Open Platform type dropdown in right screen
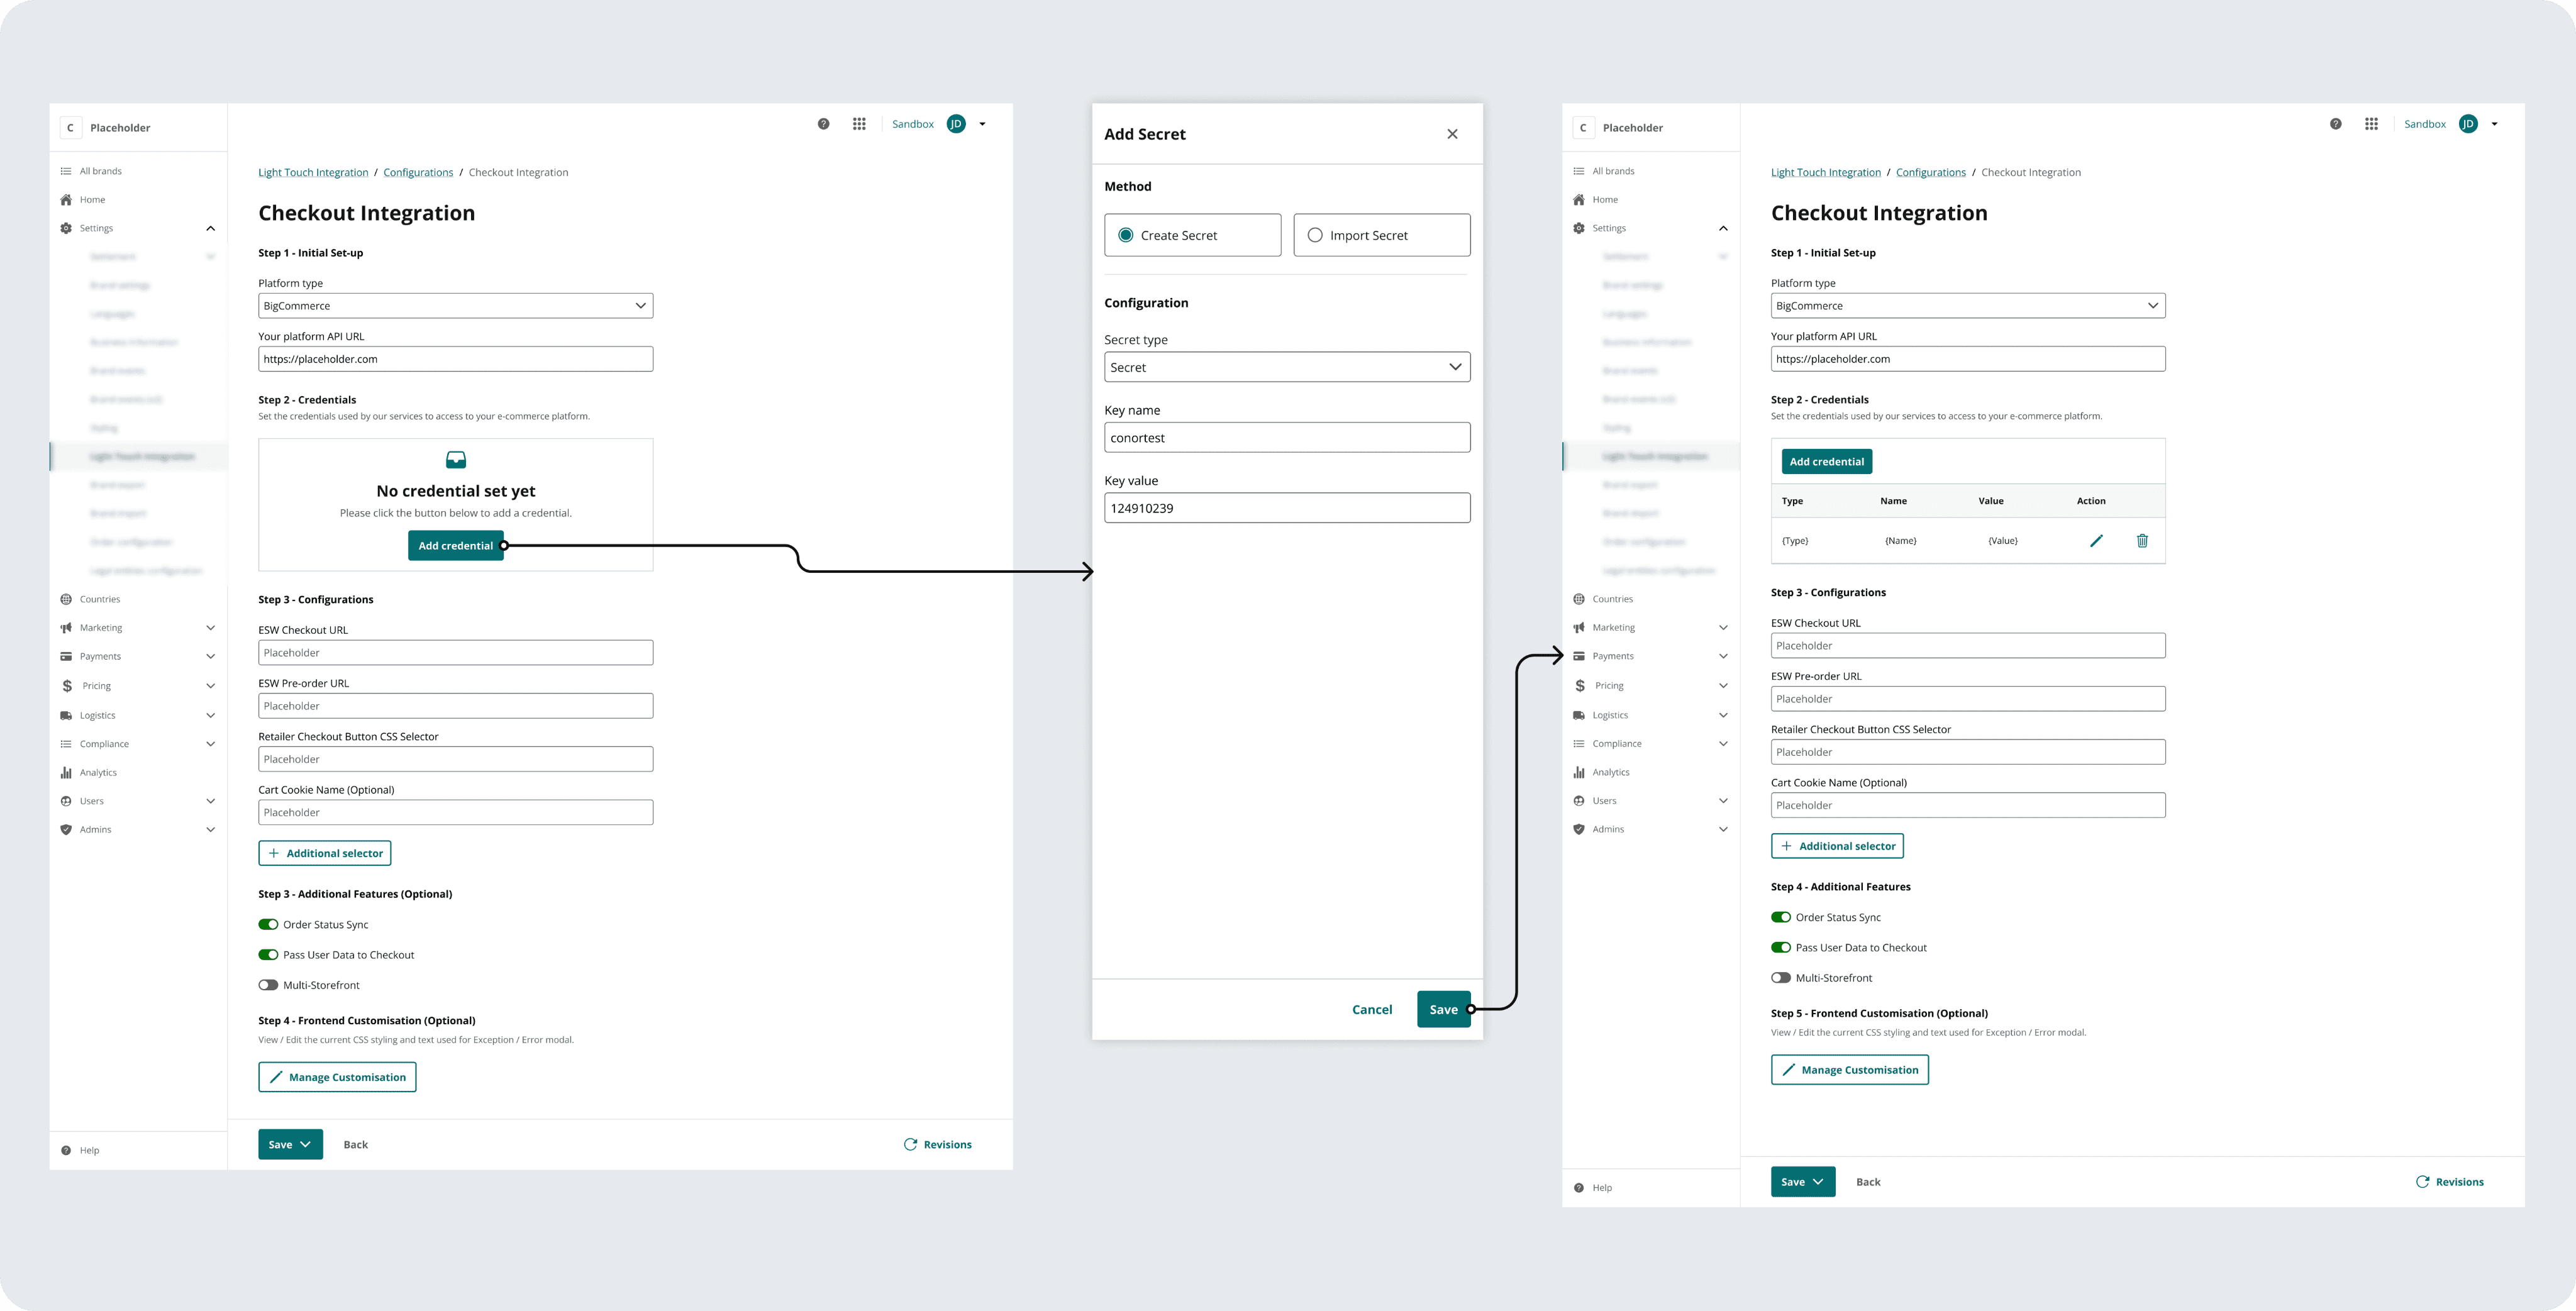 (x=1967, y=306)
